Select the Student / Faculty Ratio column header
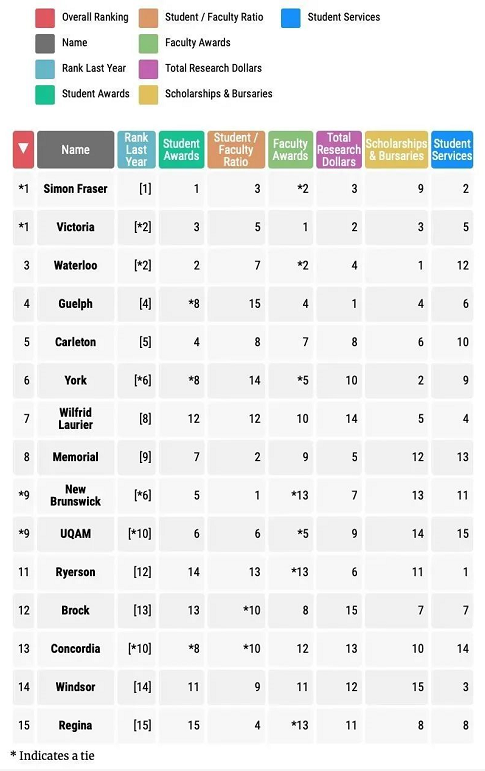 tap(236, 149)
